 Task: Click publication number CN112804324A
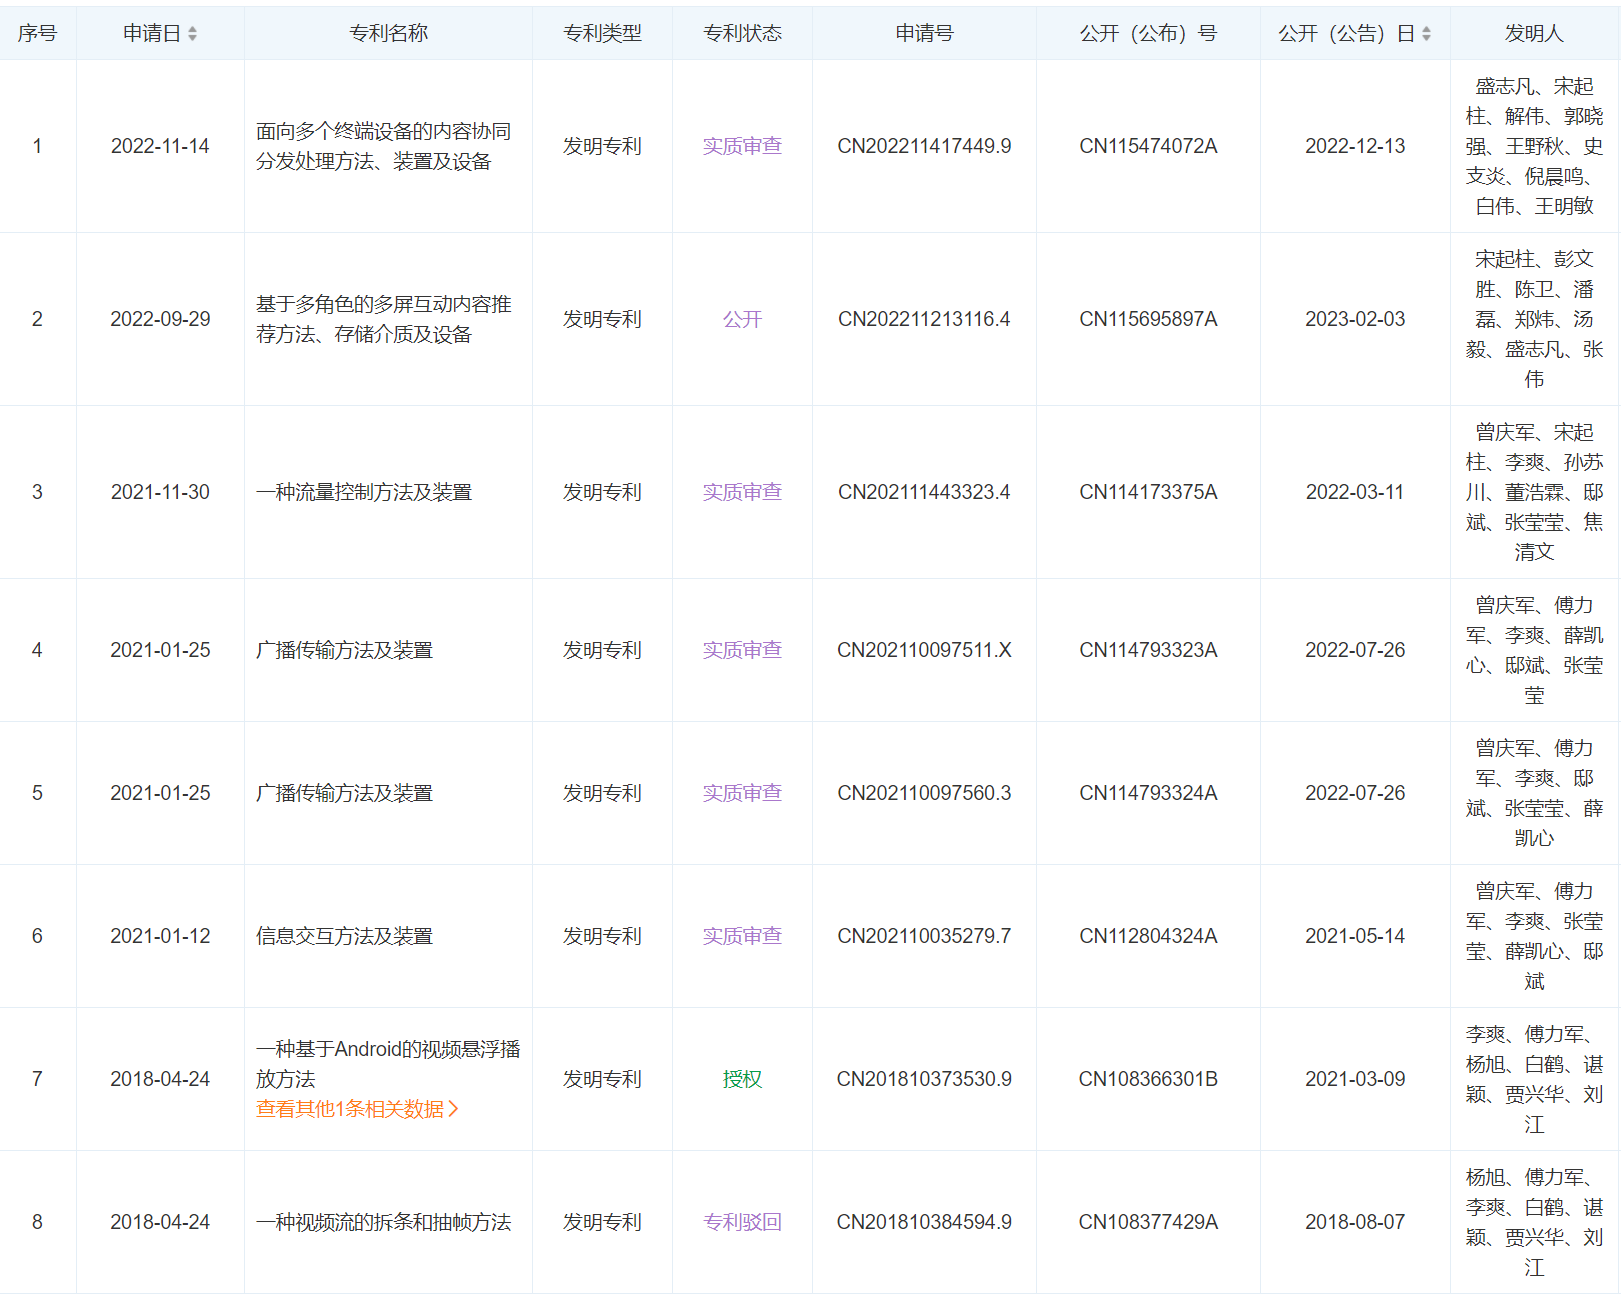click(1148, 936)
